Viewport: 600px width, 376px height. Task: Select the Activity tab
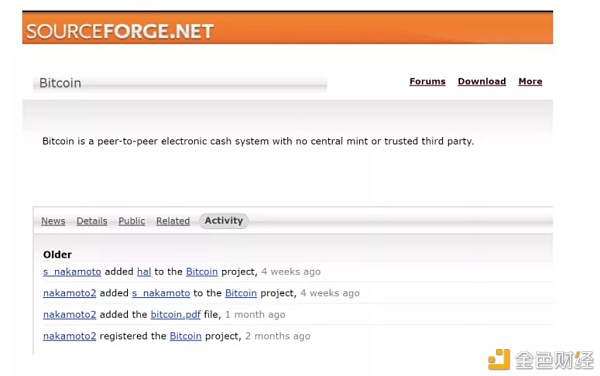click(224, 221)
